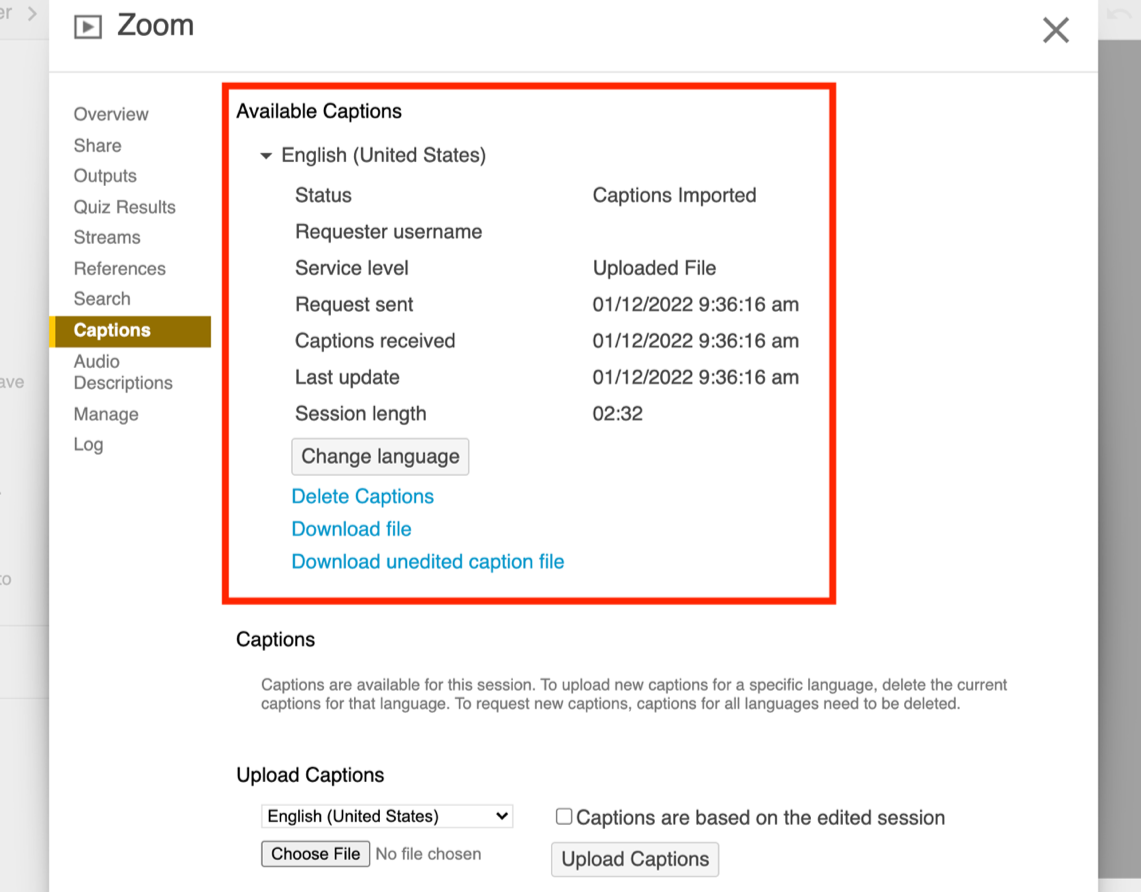Click the Download file link
The image size is (1141, 892).
(351, 529)
